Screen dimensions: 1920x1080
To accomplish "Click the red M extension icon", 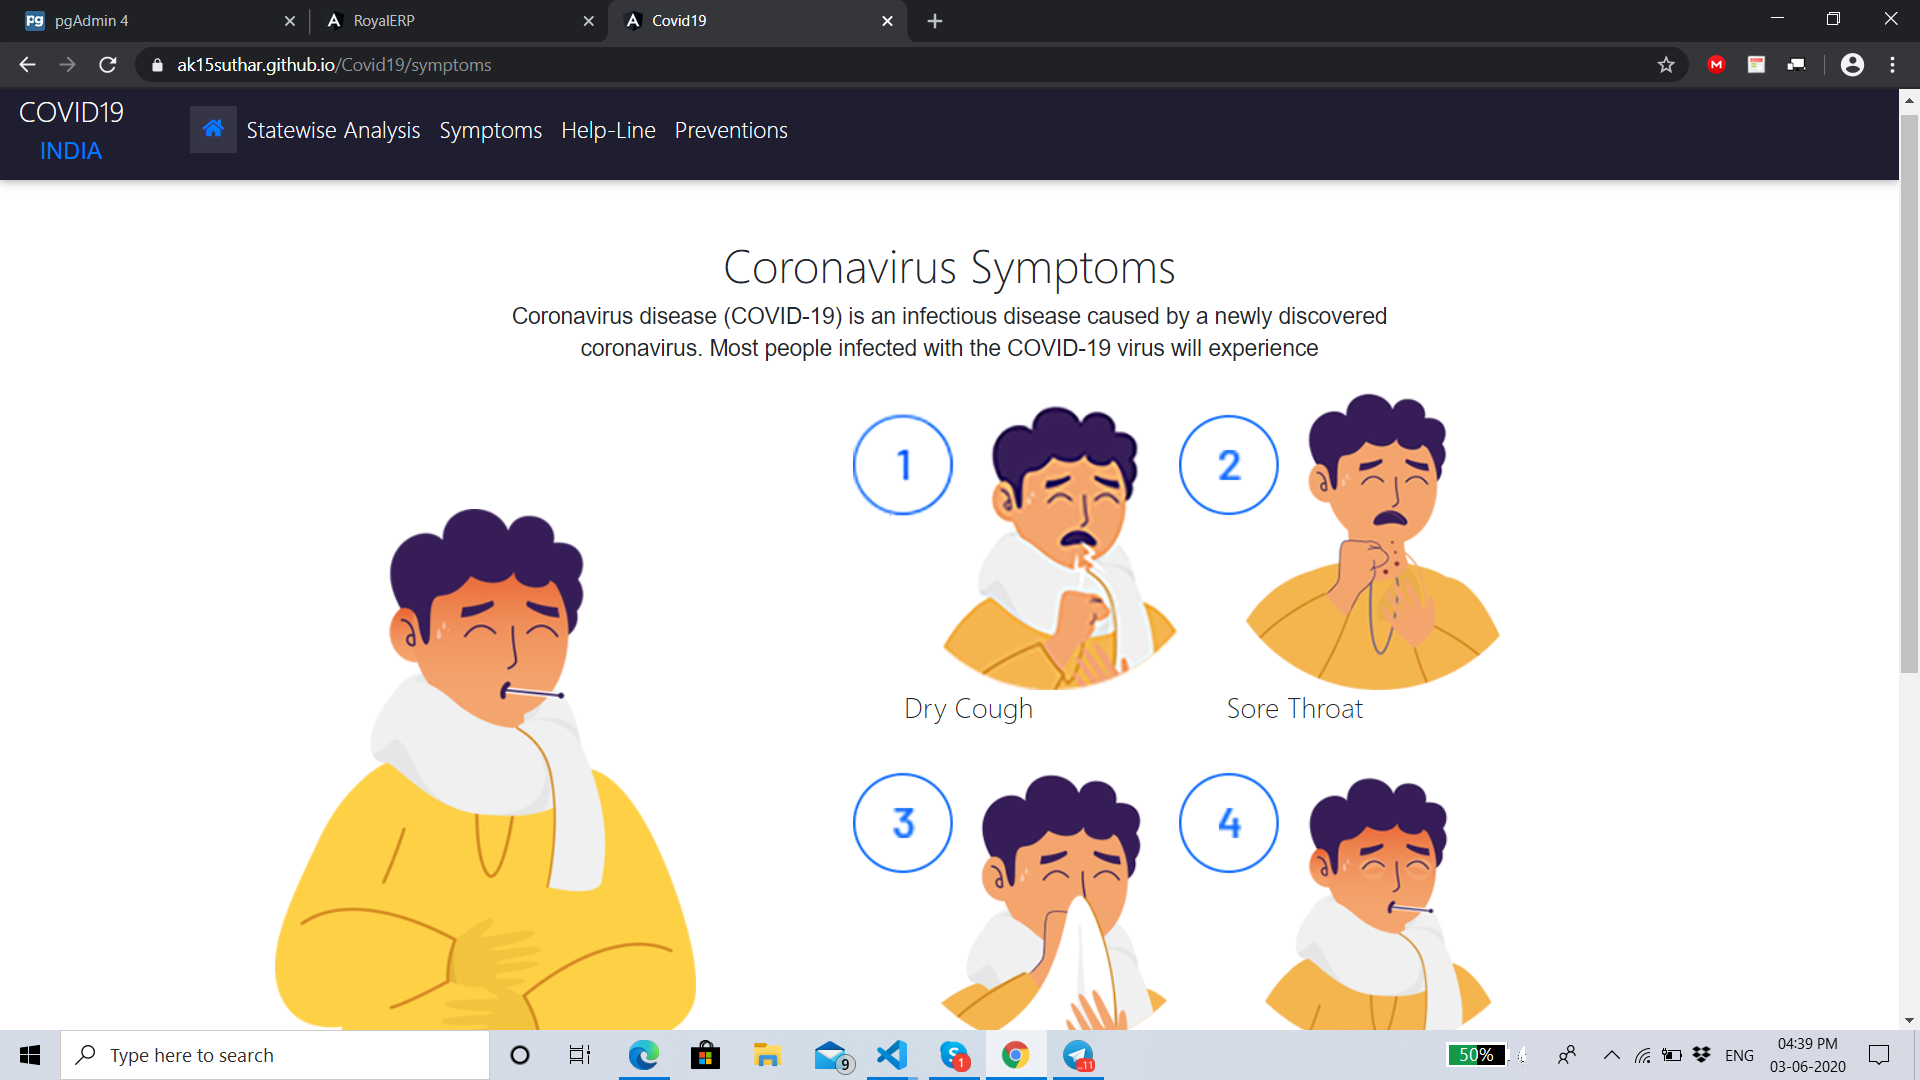I will coord(1717,65).
